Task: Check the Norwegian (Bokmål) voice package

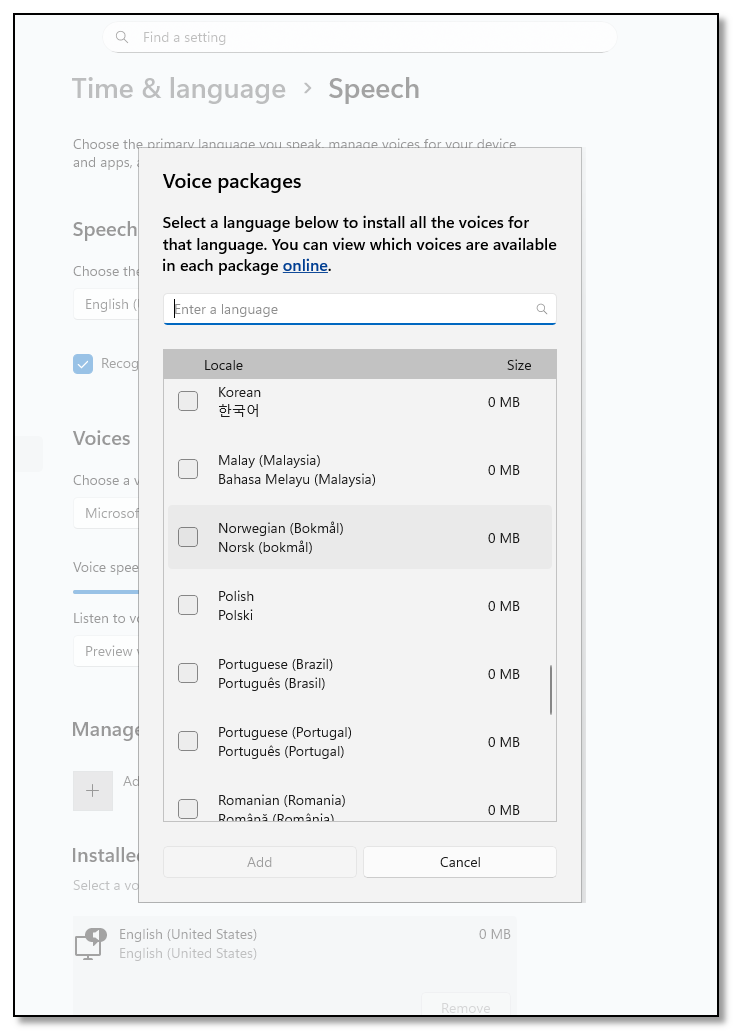Action: click(187, 536)
